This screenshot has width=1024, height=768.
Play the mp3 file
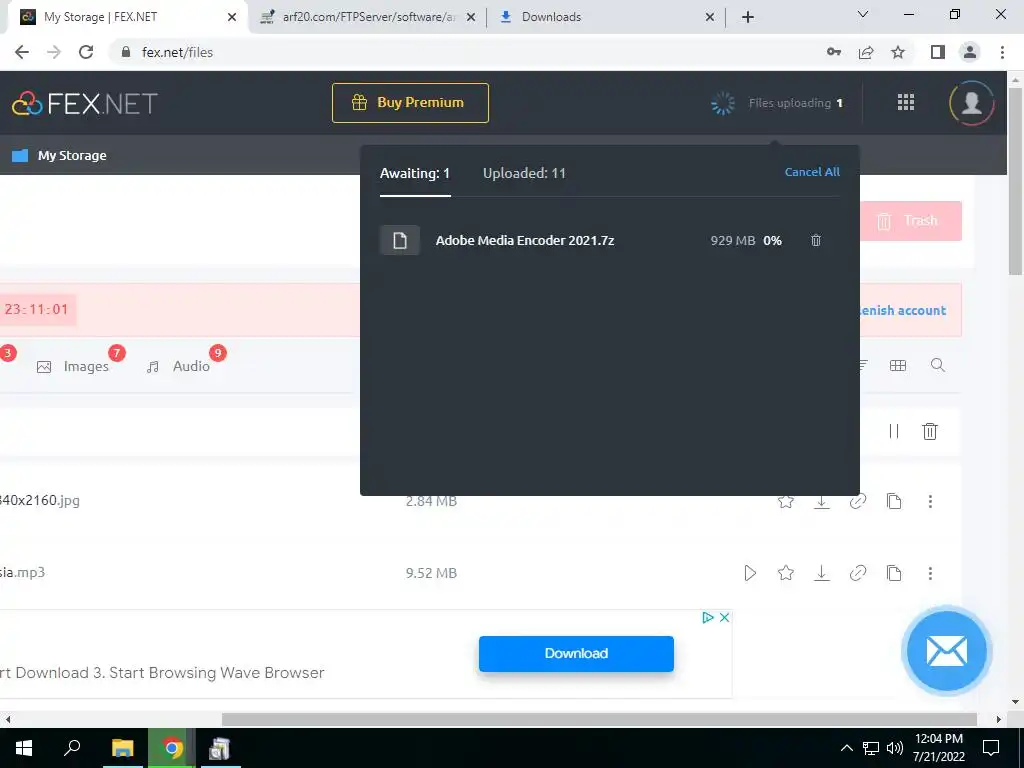point(750,573)
